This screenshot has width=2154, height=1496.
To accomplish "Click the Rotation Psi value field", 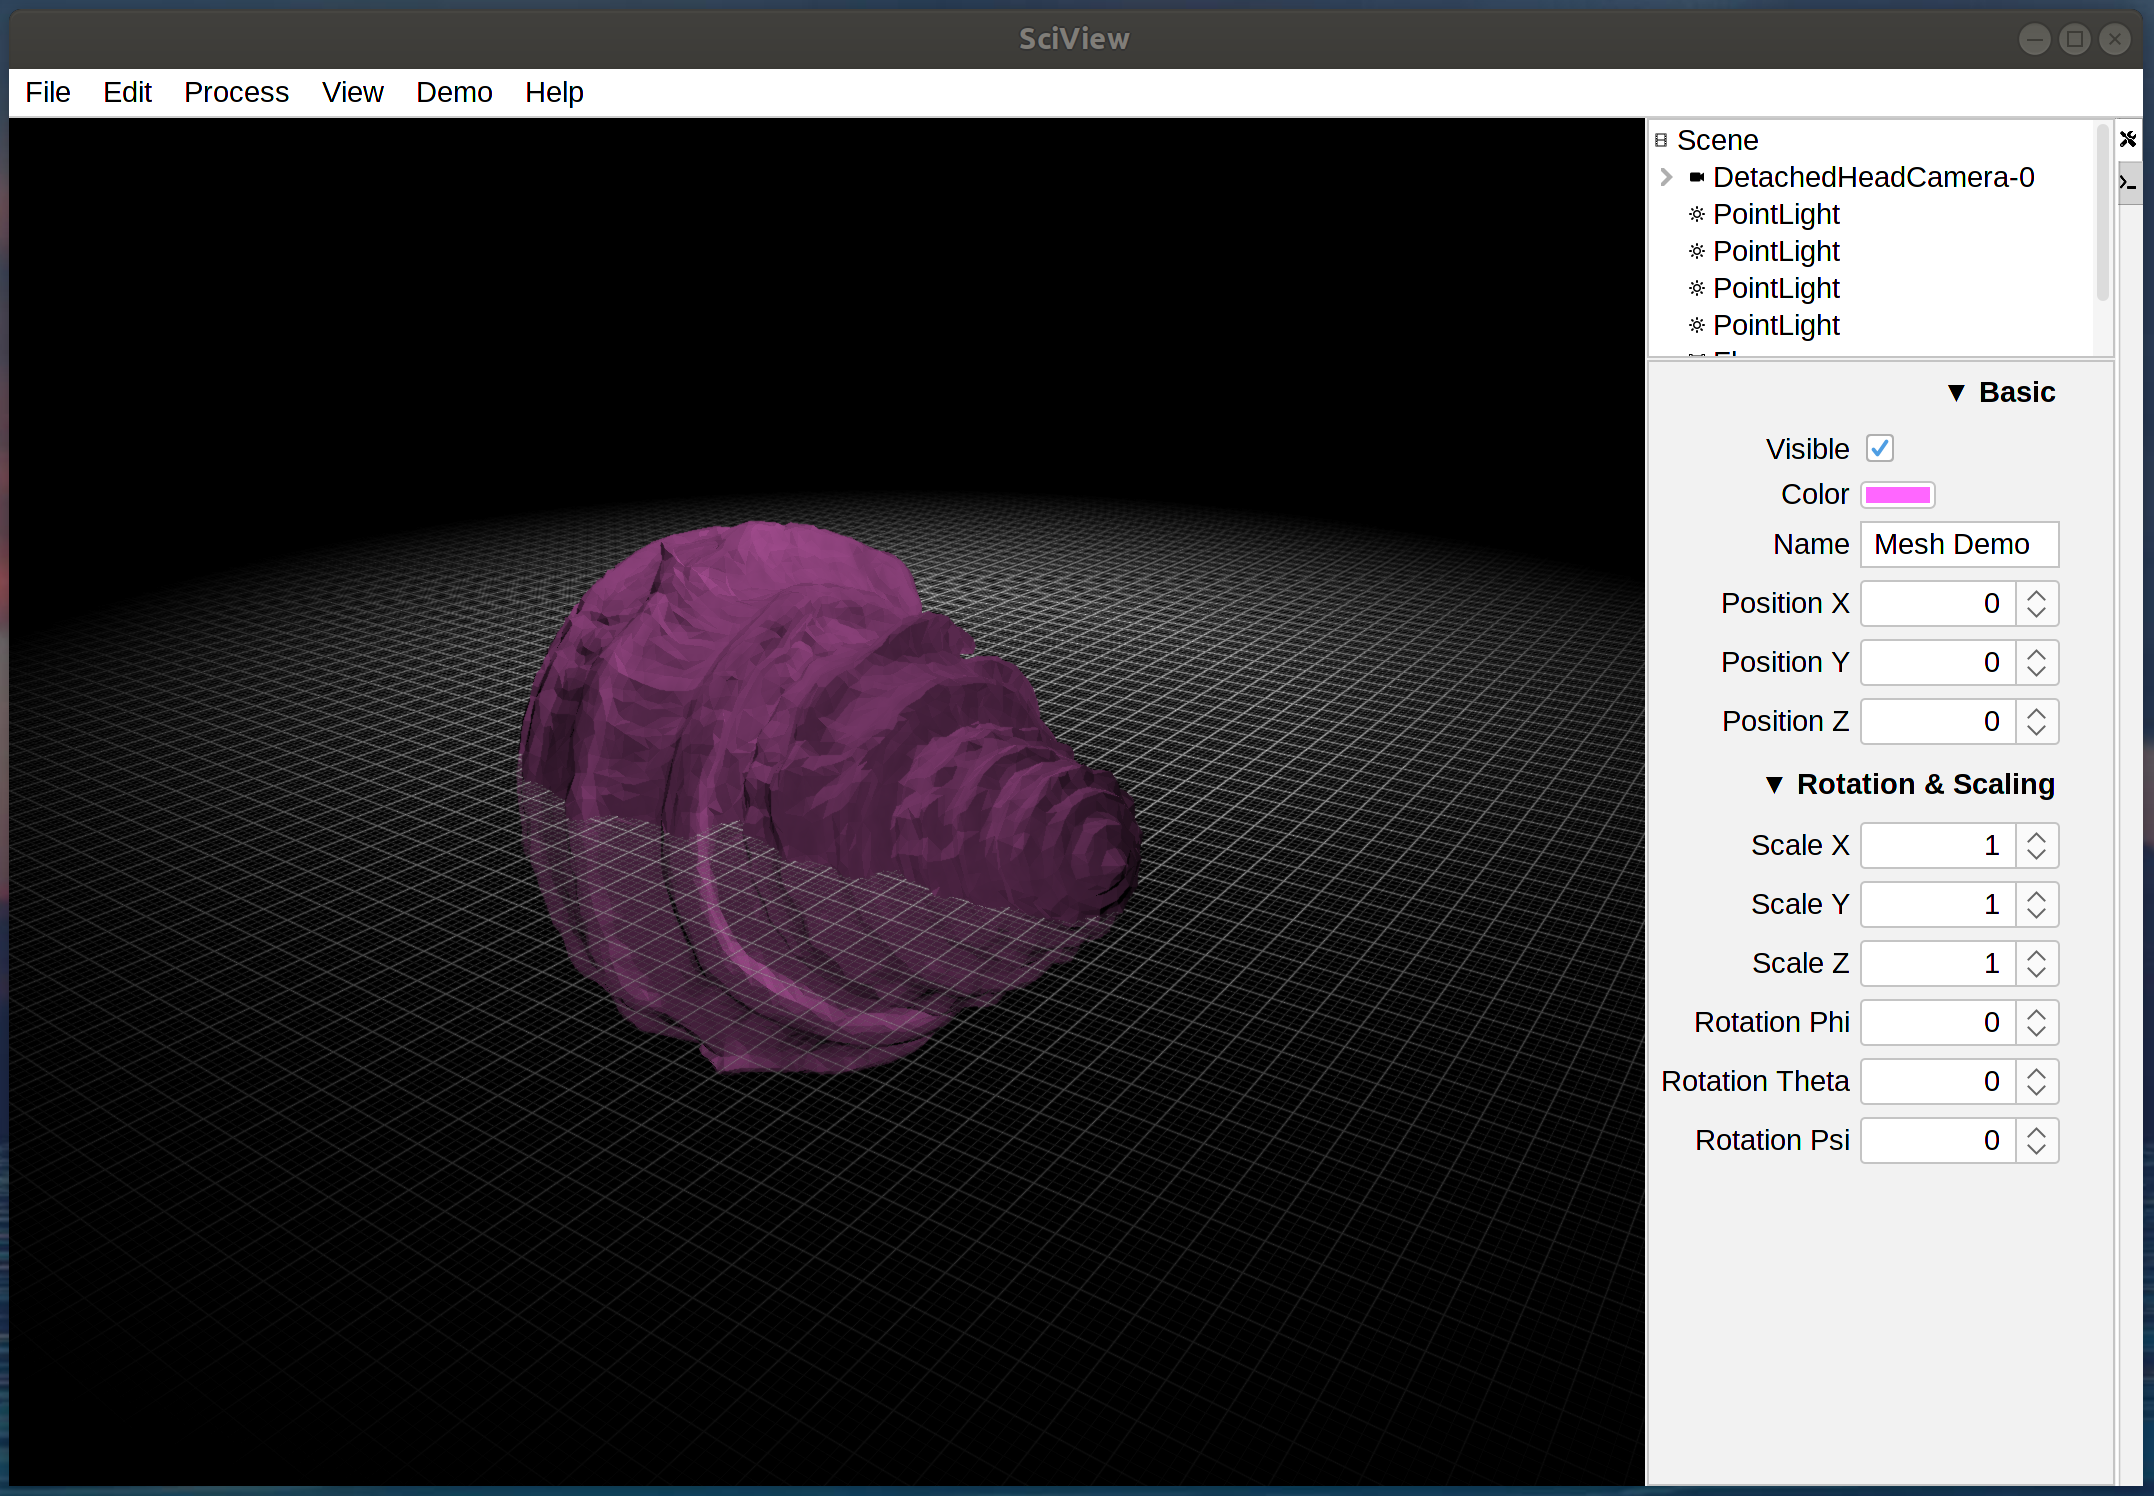I will tap(1938, 1140).
